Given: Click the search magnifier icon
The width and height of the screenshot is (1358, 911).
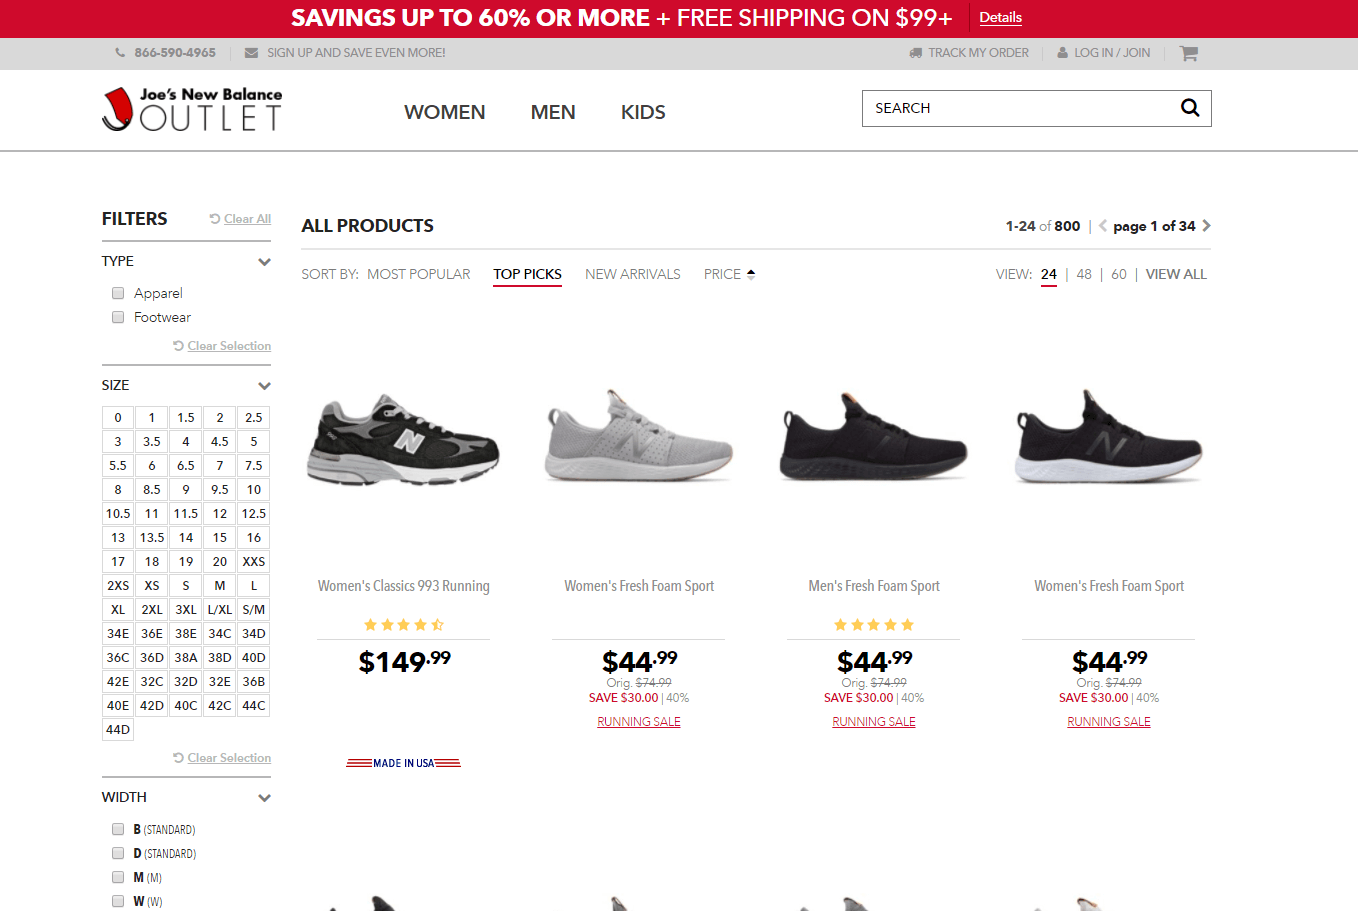Looking at the screenshot, I should tap(1190, 108).
